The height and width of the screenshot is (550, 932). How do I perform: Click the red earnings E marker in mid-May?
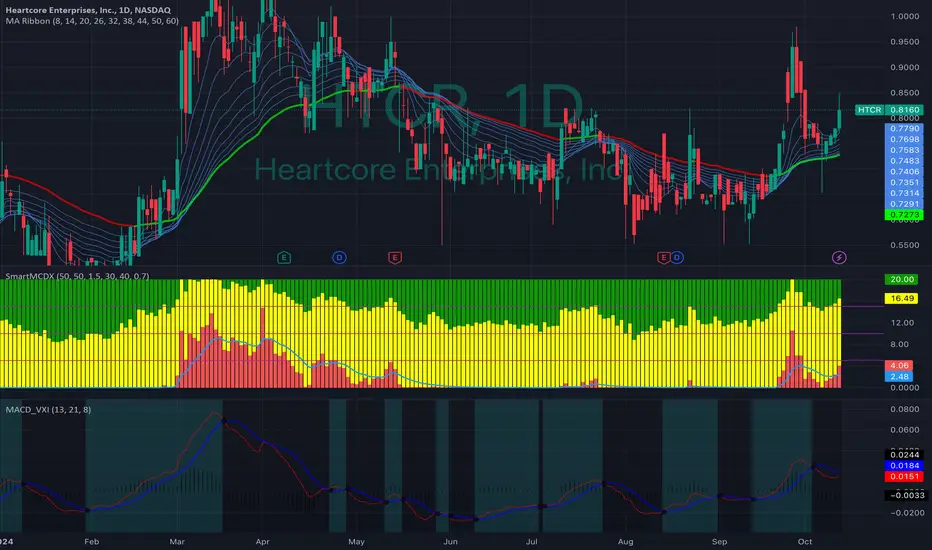[x=395, y=257]
